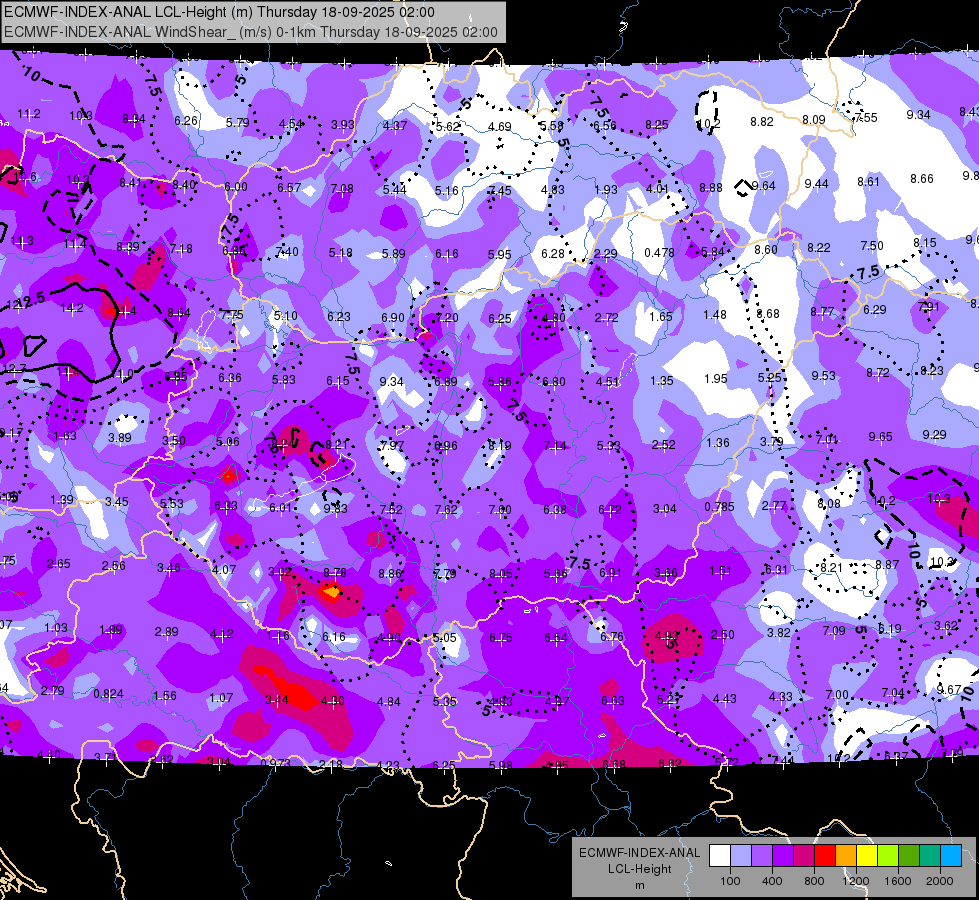Click the wind shear value 8.78

tap(335, 572)
